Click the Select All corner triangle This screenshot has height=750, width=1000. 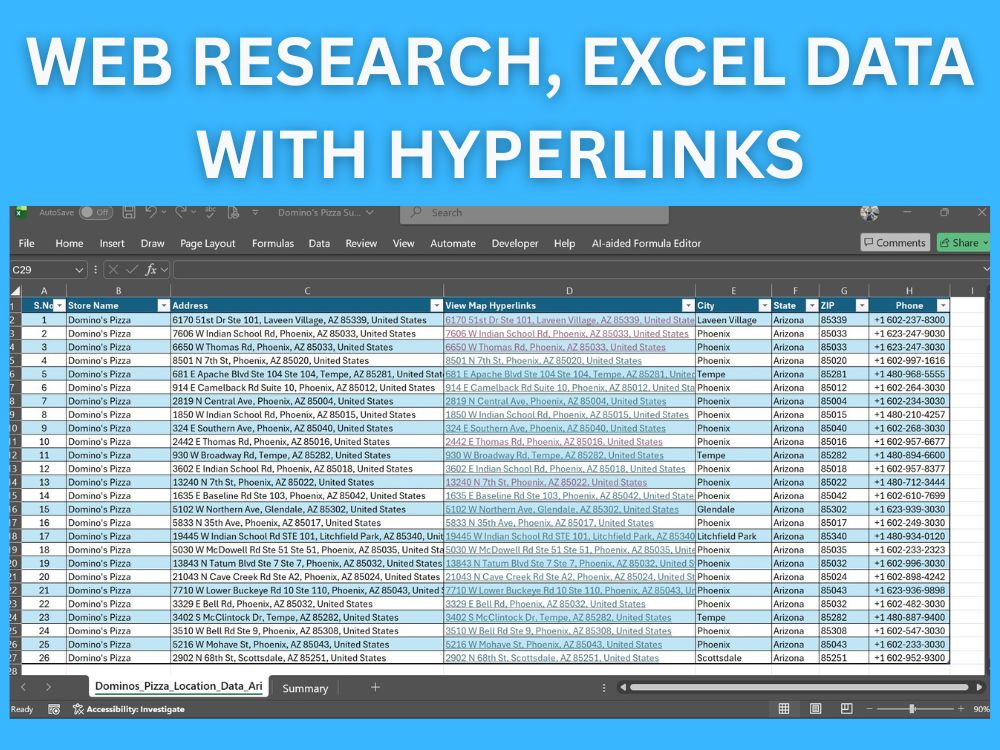pos(15,291)
